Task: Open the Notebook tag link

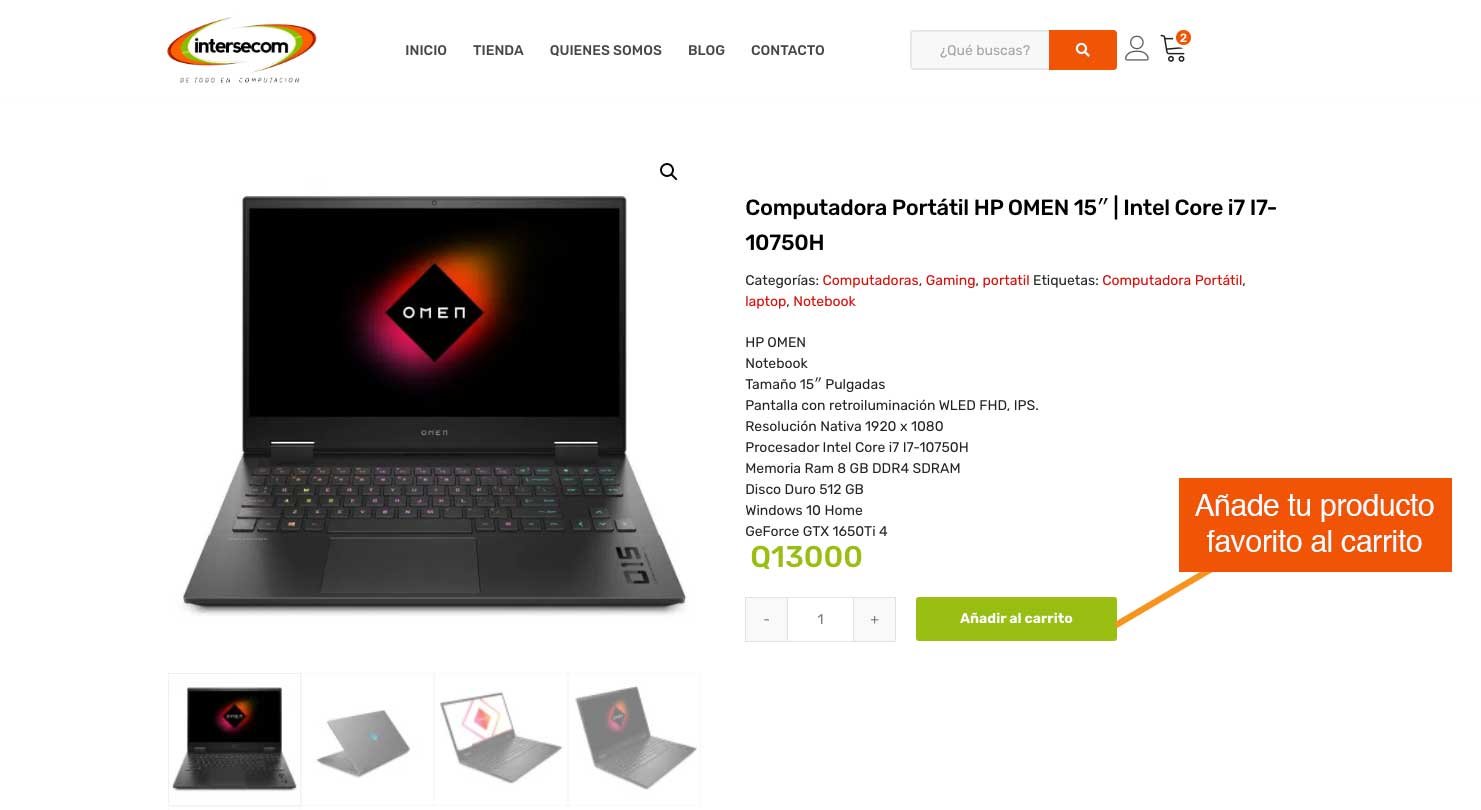Action: (824, 302)
